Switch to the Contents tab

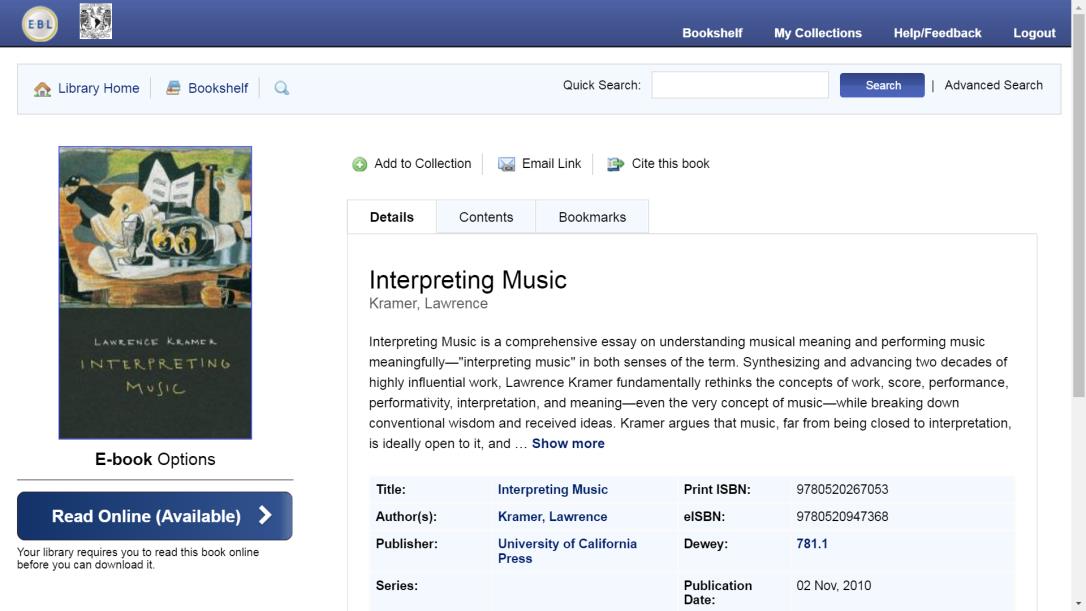coord(486,217)
